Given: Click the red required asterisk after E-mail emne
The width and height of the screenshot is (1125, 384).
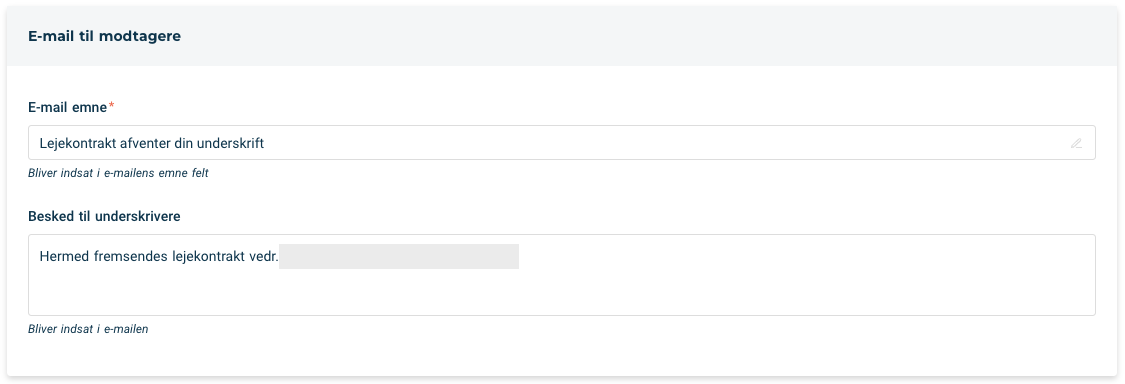Looking at the screenshot, I should click(111, 106).
